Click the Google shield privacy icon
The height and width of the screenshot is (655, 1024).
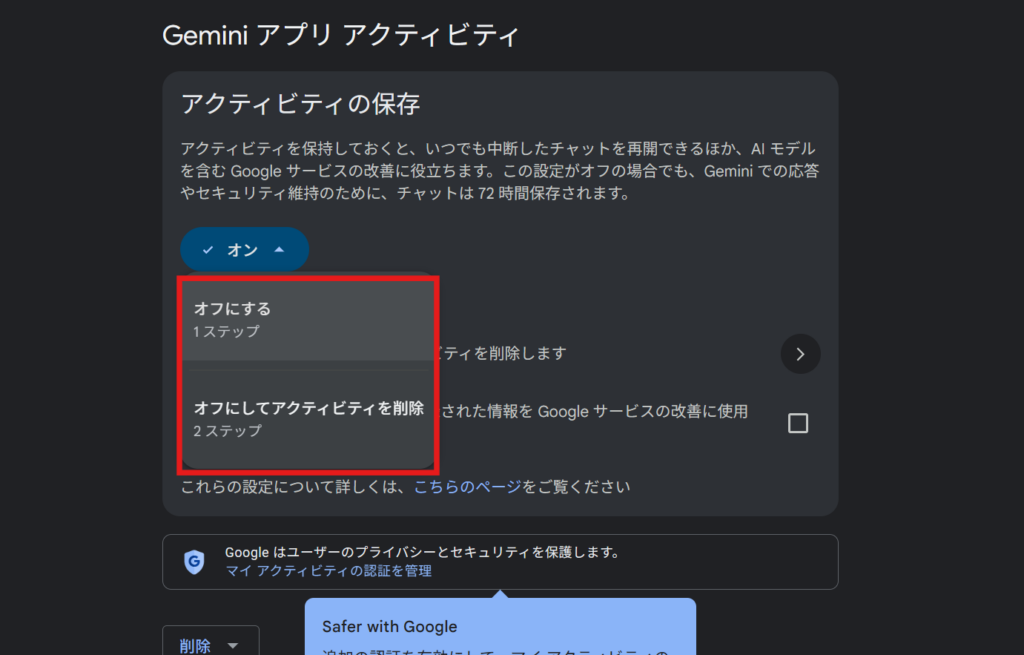[194, 562]
